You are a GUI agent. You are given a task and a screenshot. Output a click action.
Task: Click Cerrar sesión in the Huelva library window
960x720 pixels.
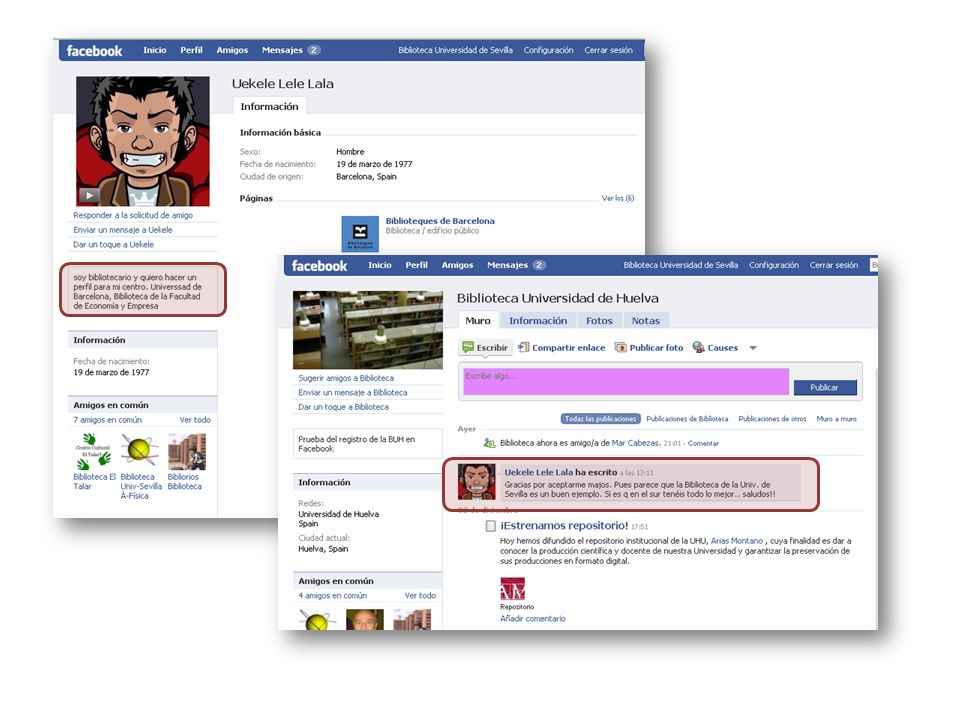834,265
